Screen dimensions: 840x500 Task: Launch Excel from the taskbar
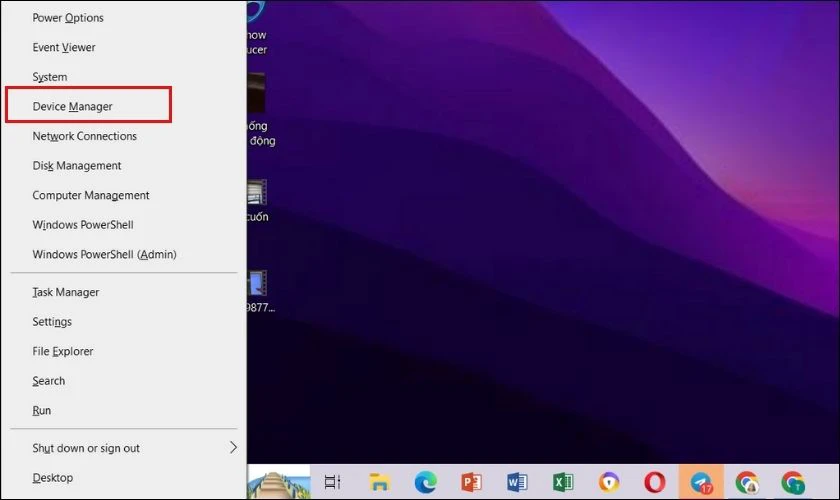pyautogui.click(x=563, y=482)
